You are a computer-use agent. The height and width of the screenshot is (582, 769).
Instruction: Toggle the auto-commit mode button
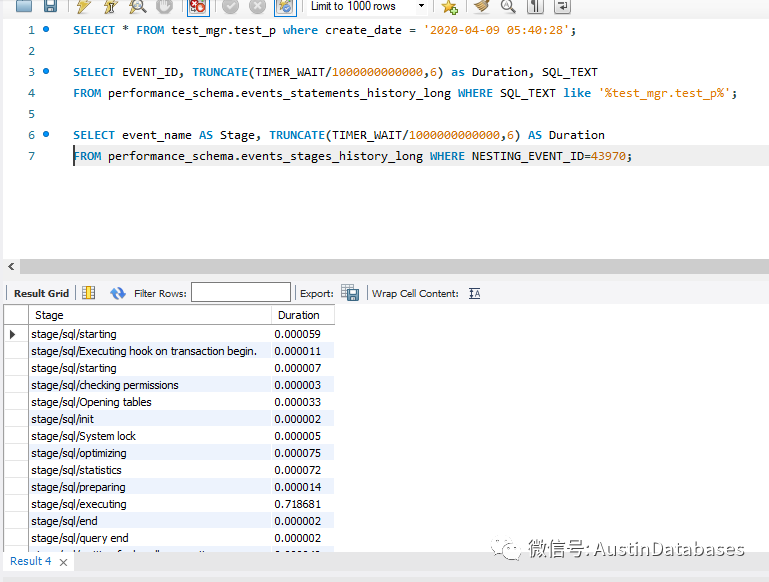(285, 6)
